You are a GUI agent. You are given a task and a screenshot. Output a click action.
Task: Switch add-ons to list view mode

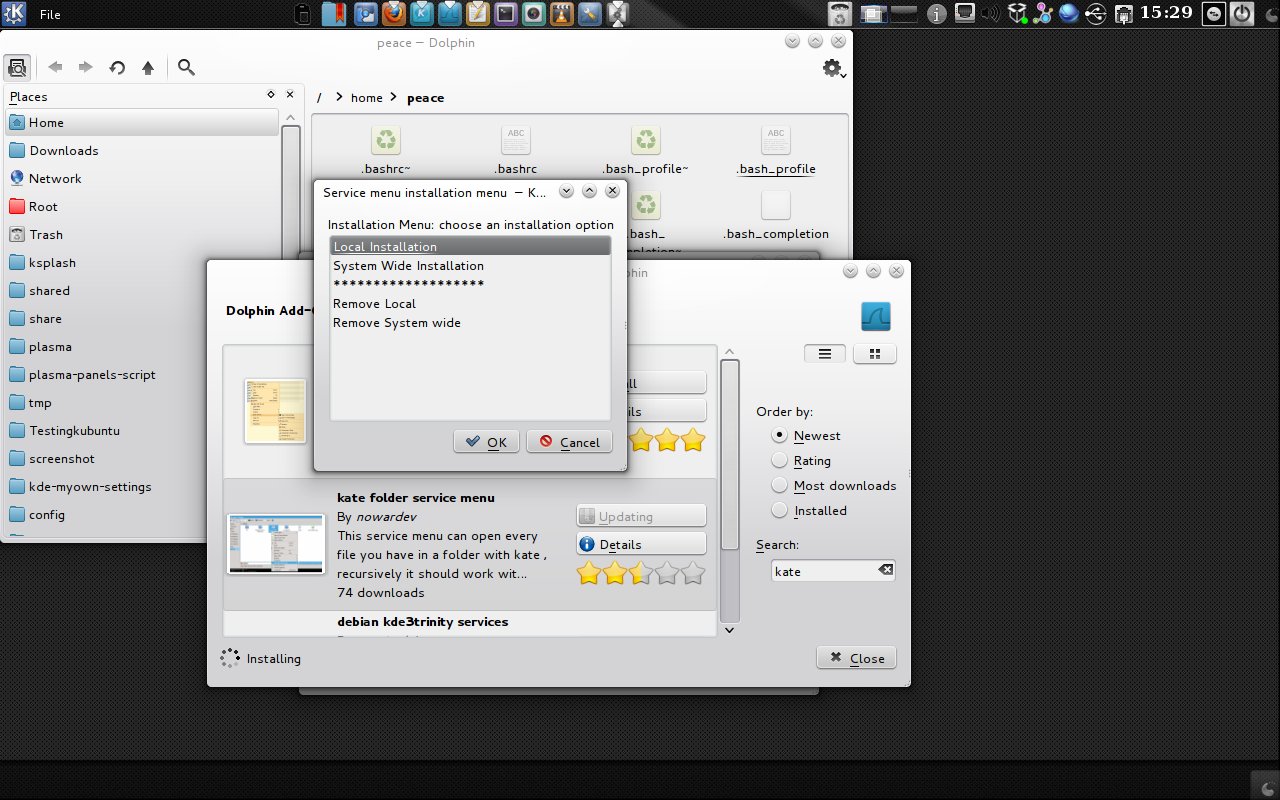tap(825, 353)
